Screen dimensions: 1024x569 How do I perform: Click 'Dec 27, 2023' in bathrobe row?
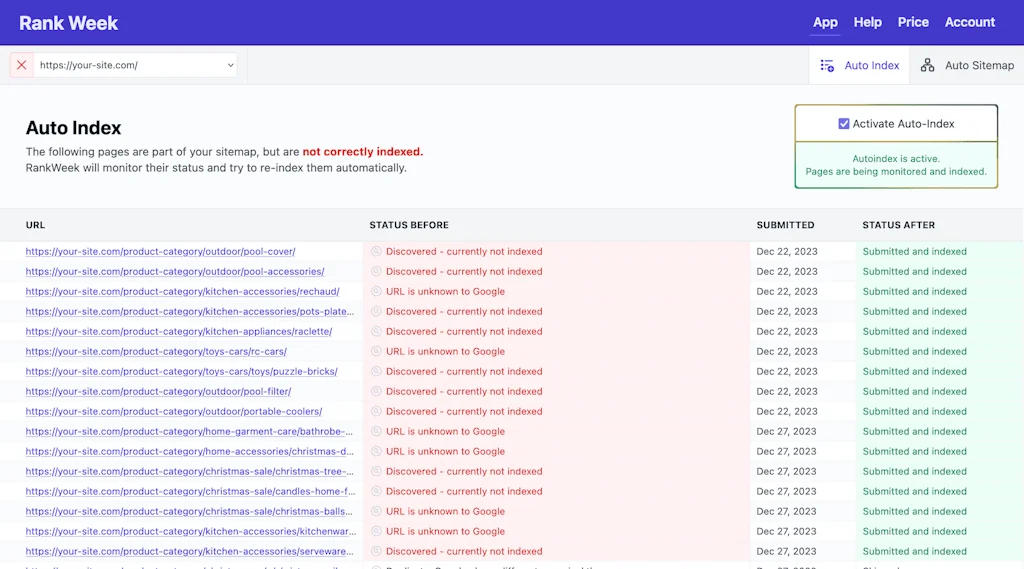tap(786, 431)
